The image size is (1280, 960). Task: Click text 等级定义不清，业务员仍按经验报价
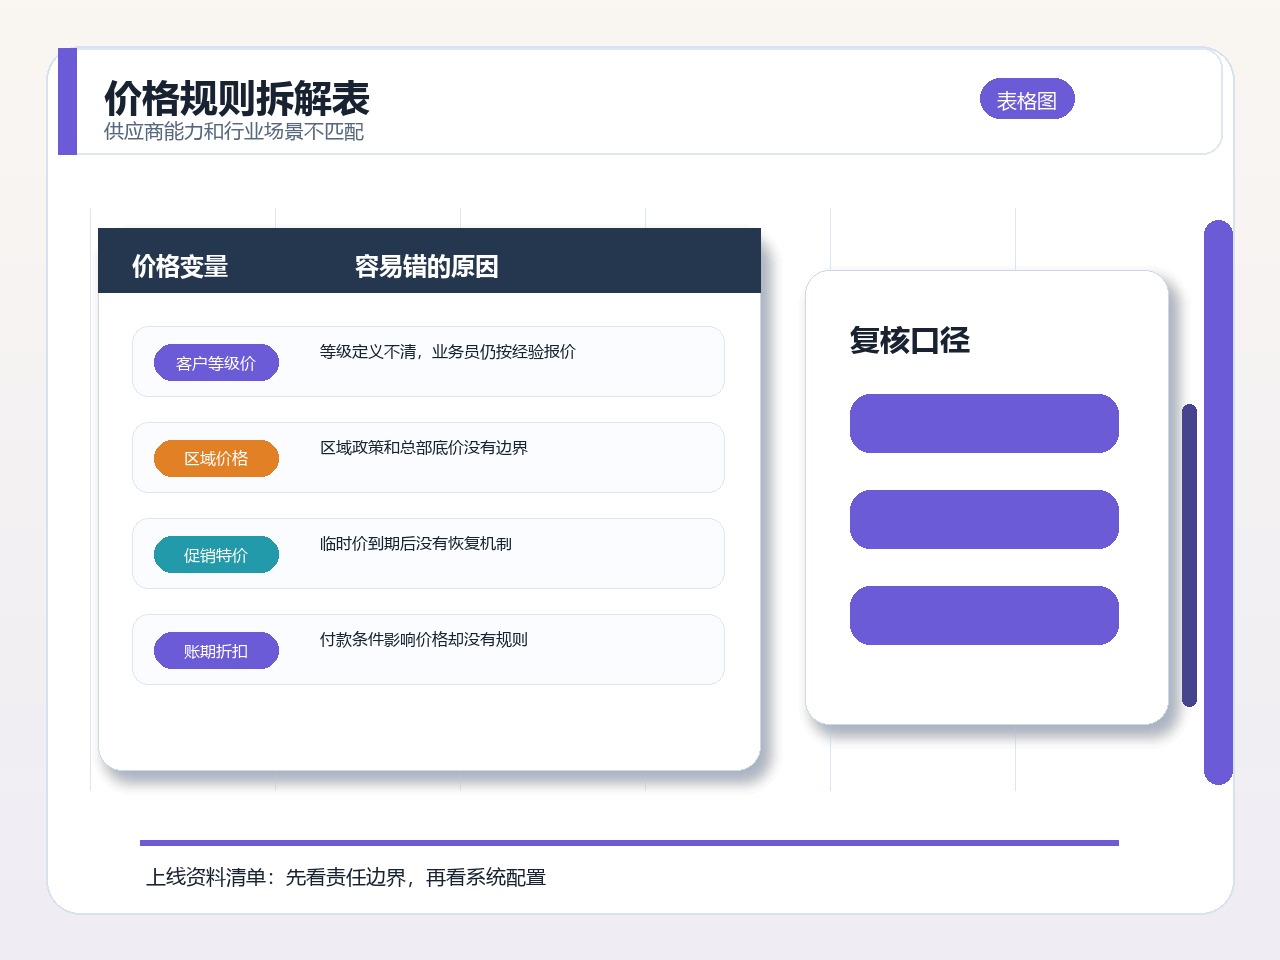(x=448, y=352)
